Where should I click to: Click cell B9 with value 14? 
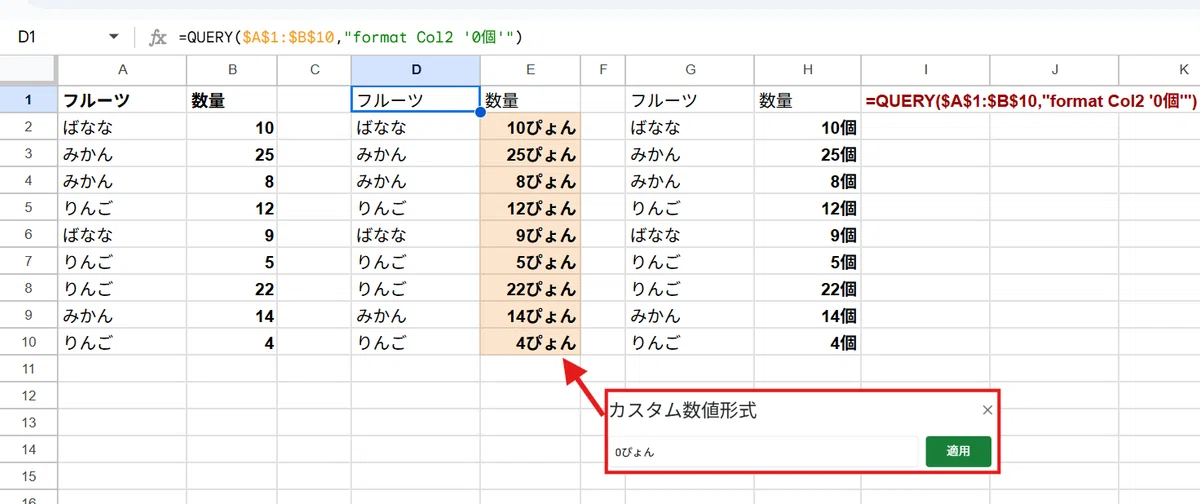tap(232, 316)
